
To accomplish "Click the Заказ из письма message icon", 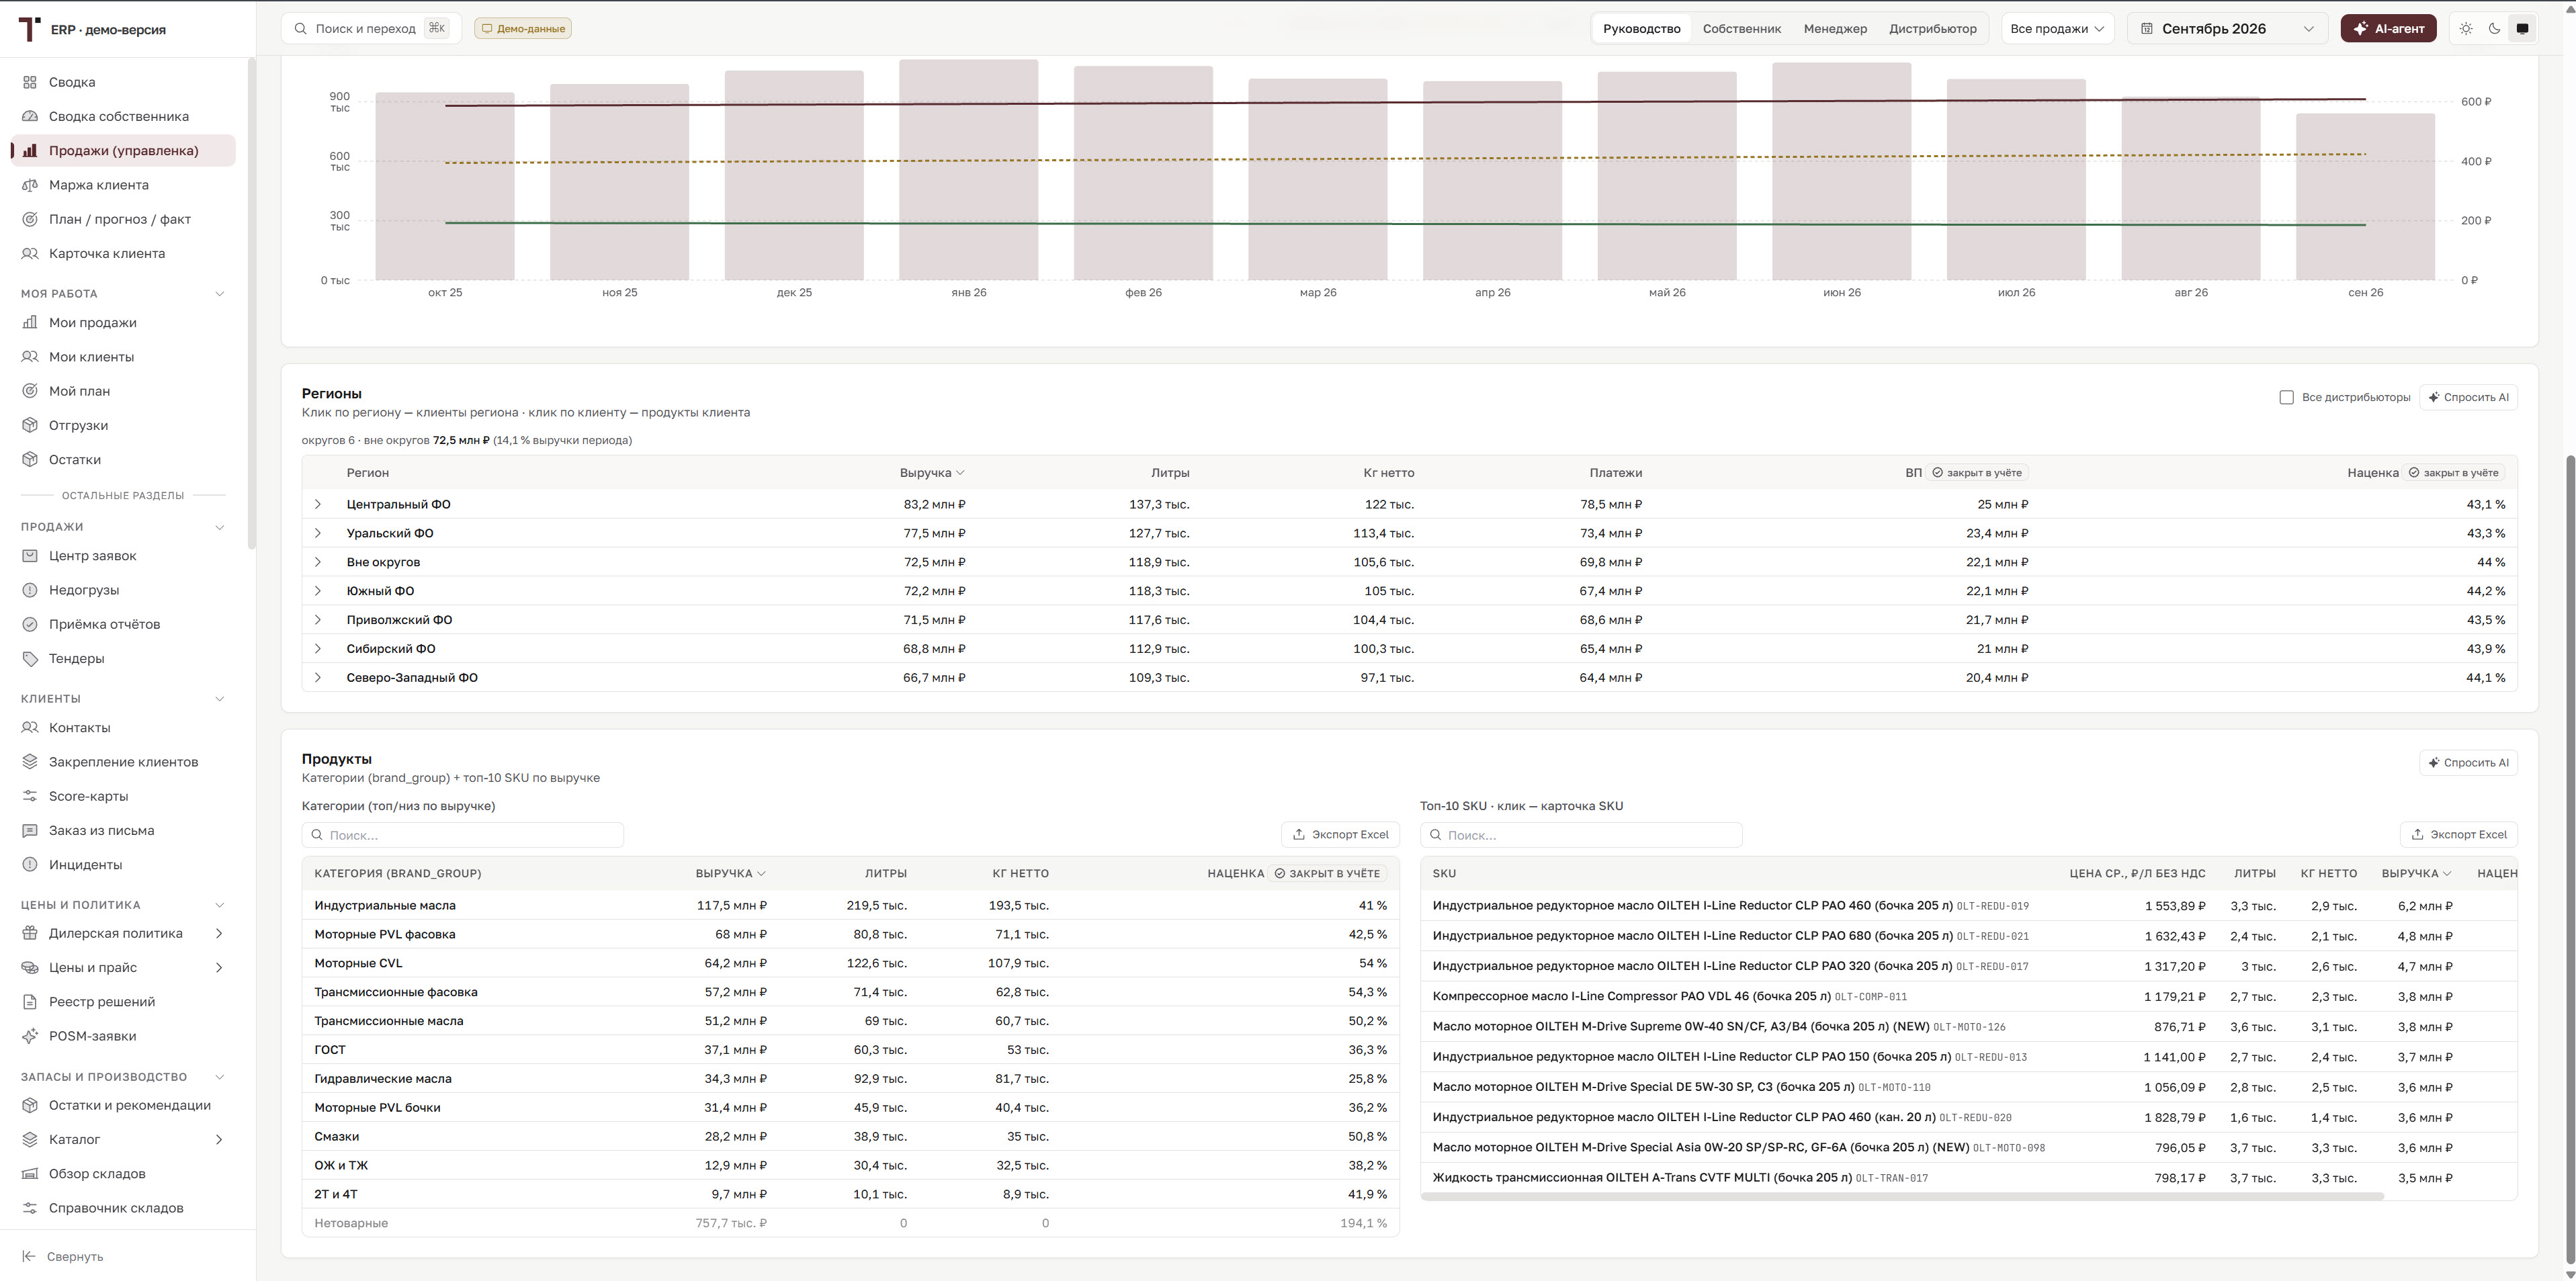I will coord(30,830).
